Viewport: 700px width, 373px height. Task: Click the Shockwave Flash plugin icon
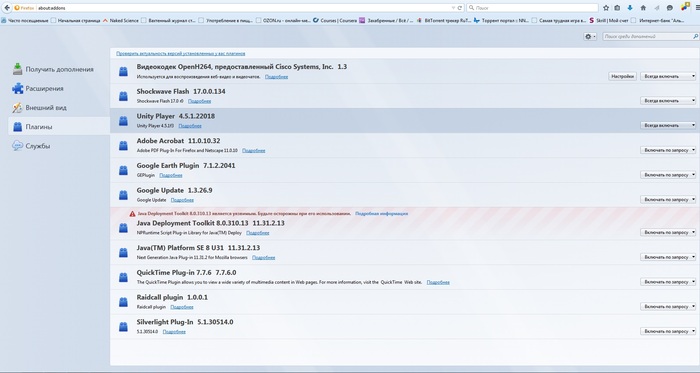click(x=123, y=96)
